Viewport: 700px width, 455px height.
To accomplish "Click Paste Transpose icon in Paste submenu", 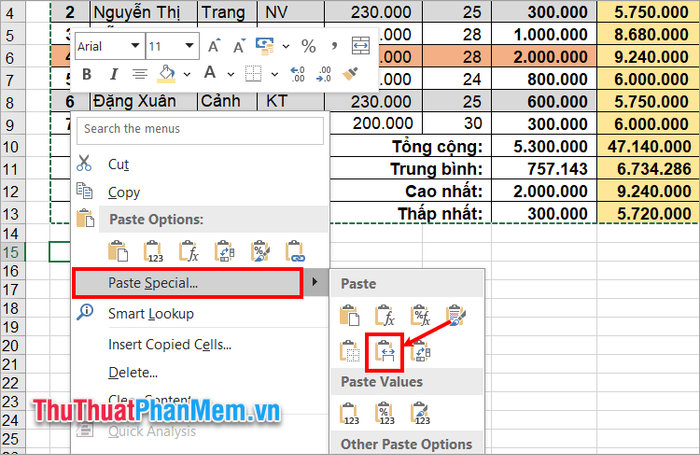I will [420, 351].
